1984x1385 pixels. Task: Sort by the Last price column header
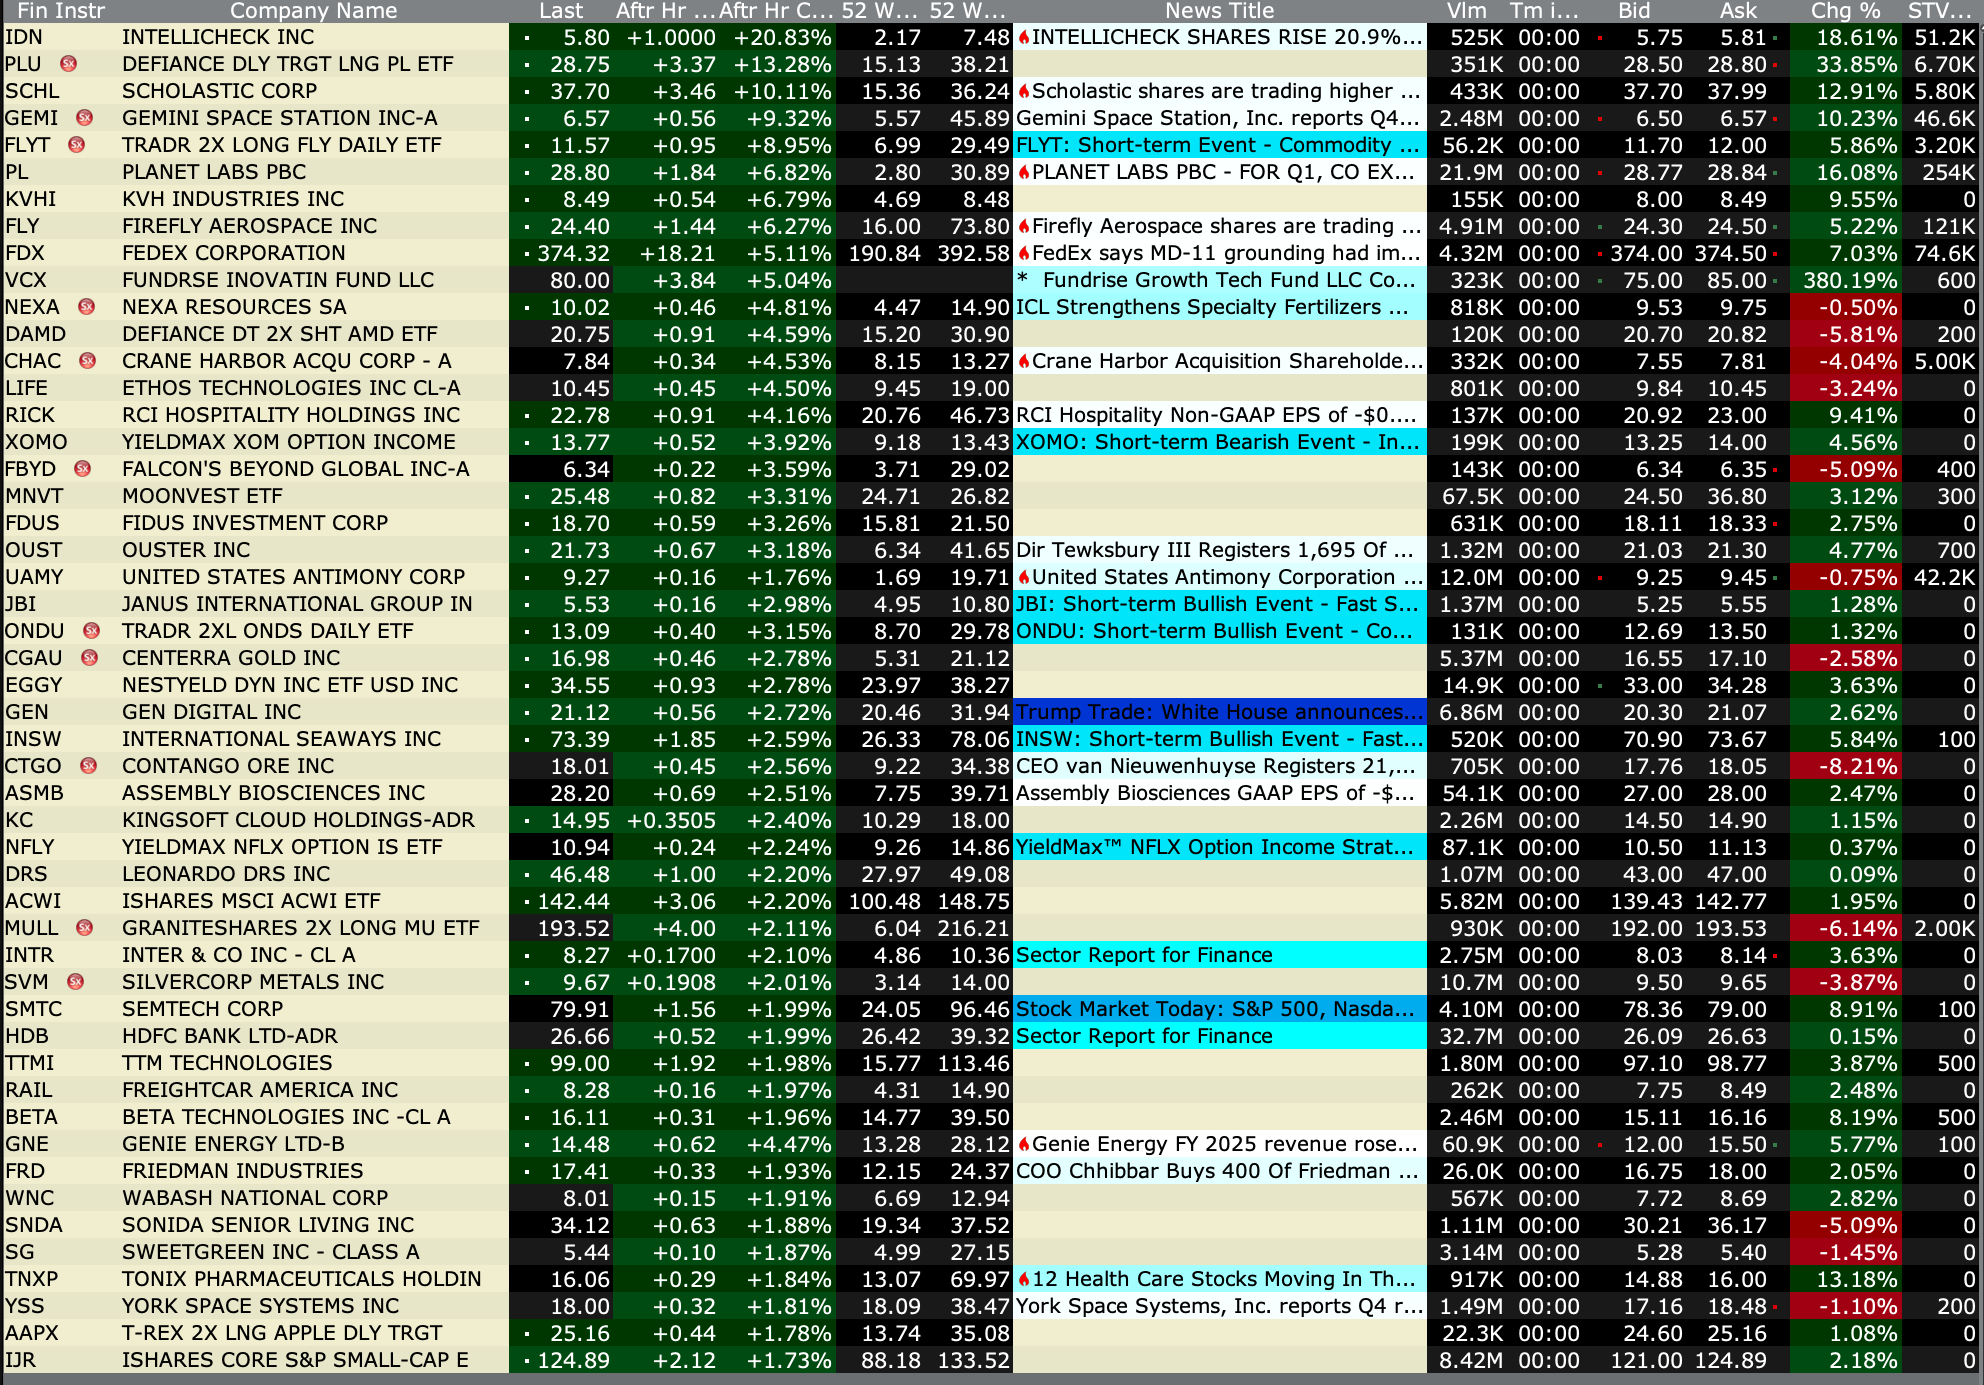pos(560,11)
